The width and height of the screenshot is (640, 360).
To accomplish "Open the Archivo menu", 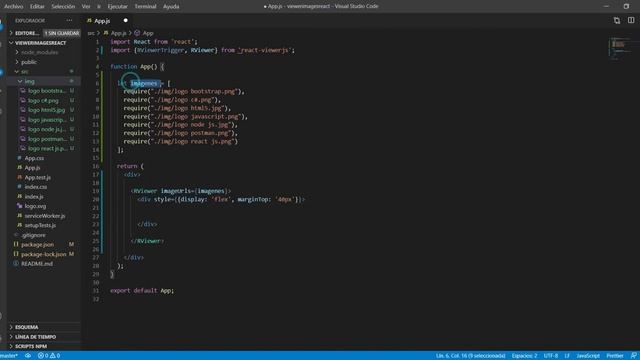I will click(x=13, y=7).
